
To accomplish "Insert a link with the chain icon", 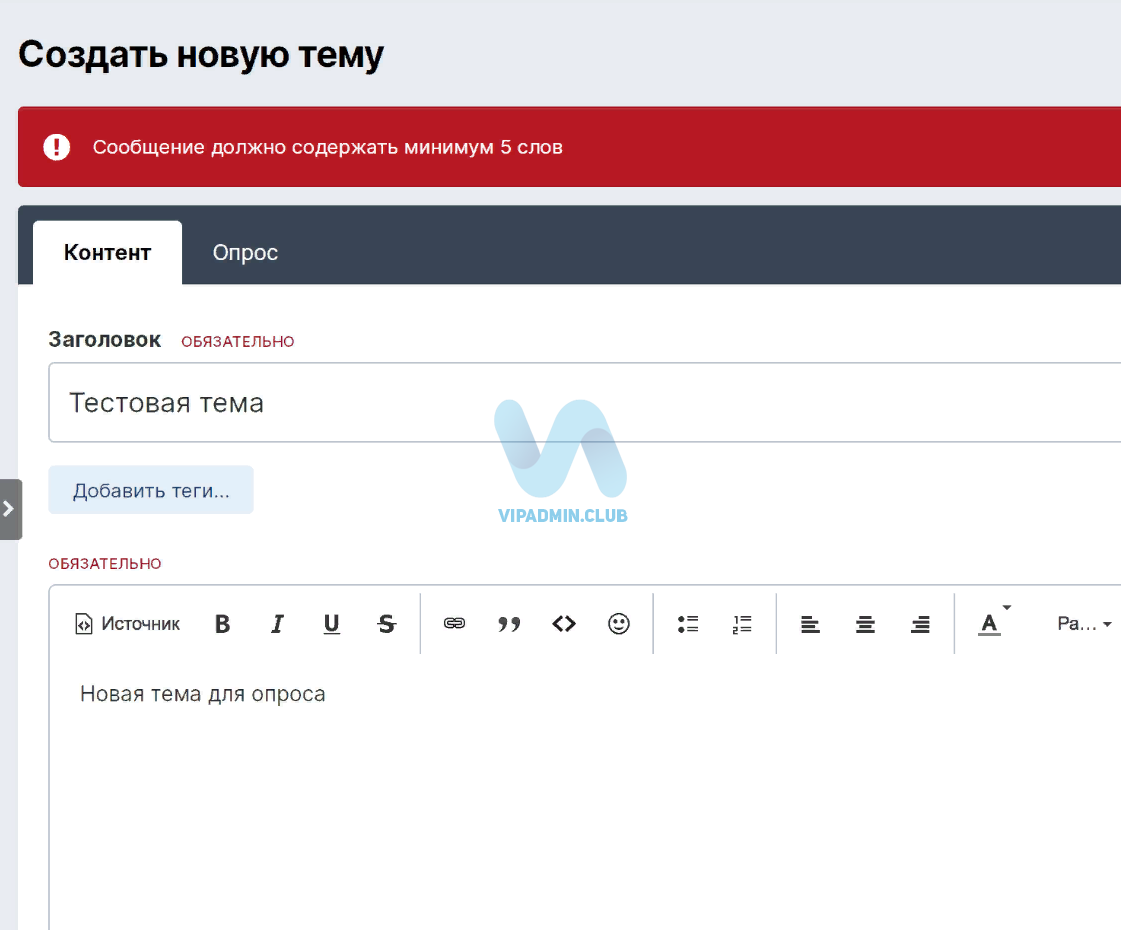I will [454, 624].
